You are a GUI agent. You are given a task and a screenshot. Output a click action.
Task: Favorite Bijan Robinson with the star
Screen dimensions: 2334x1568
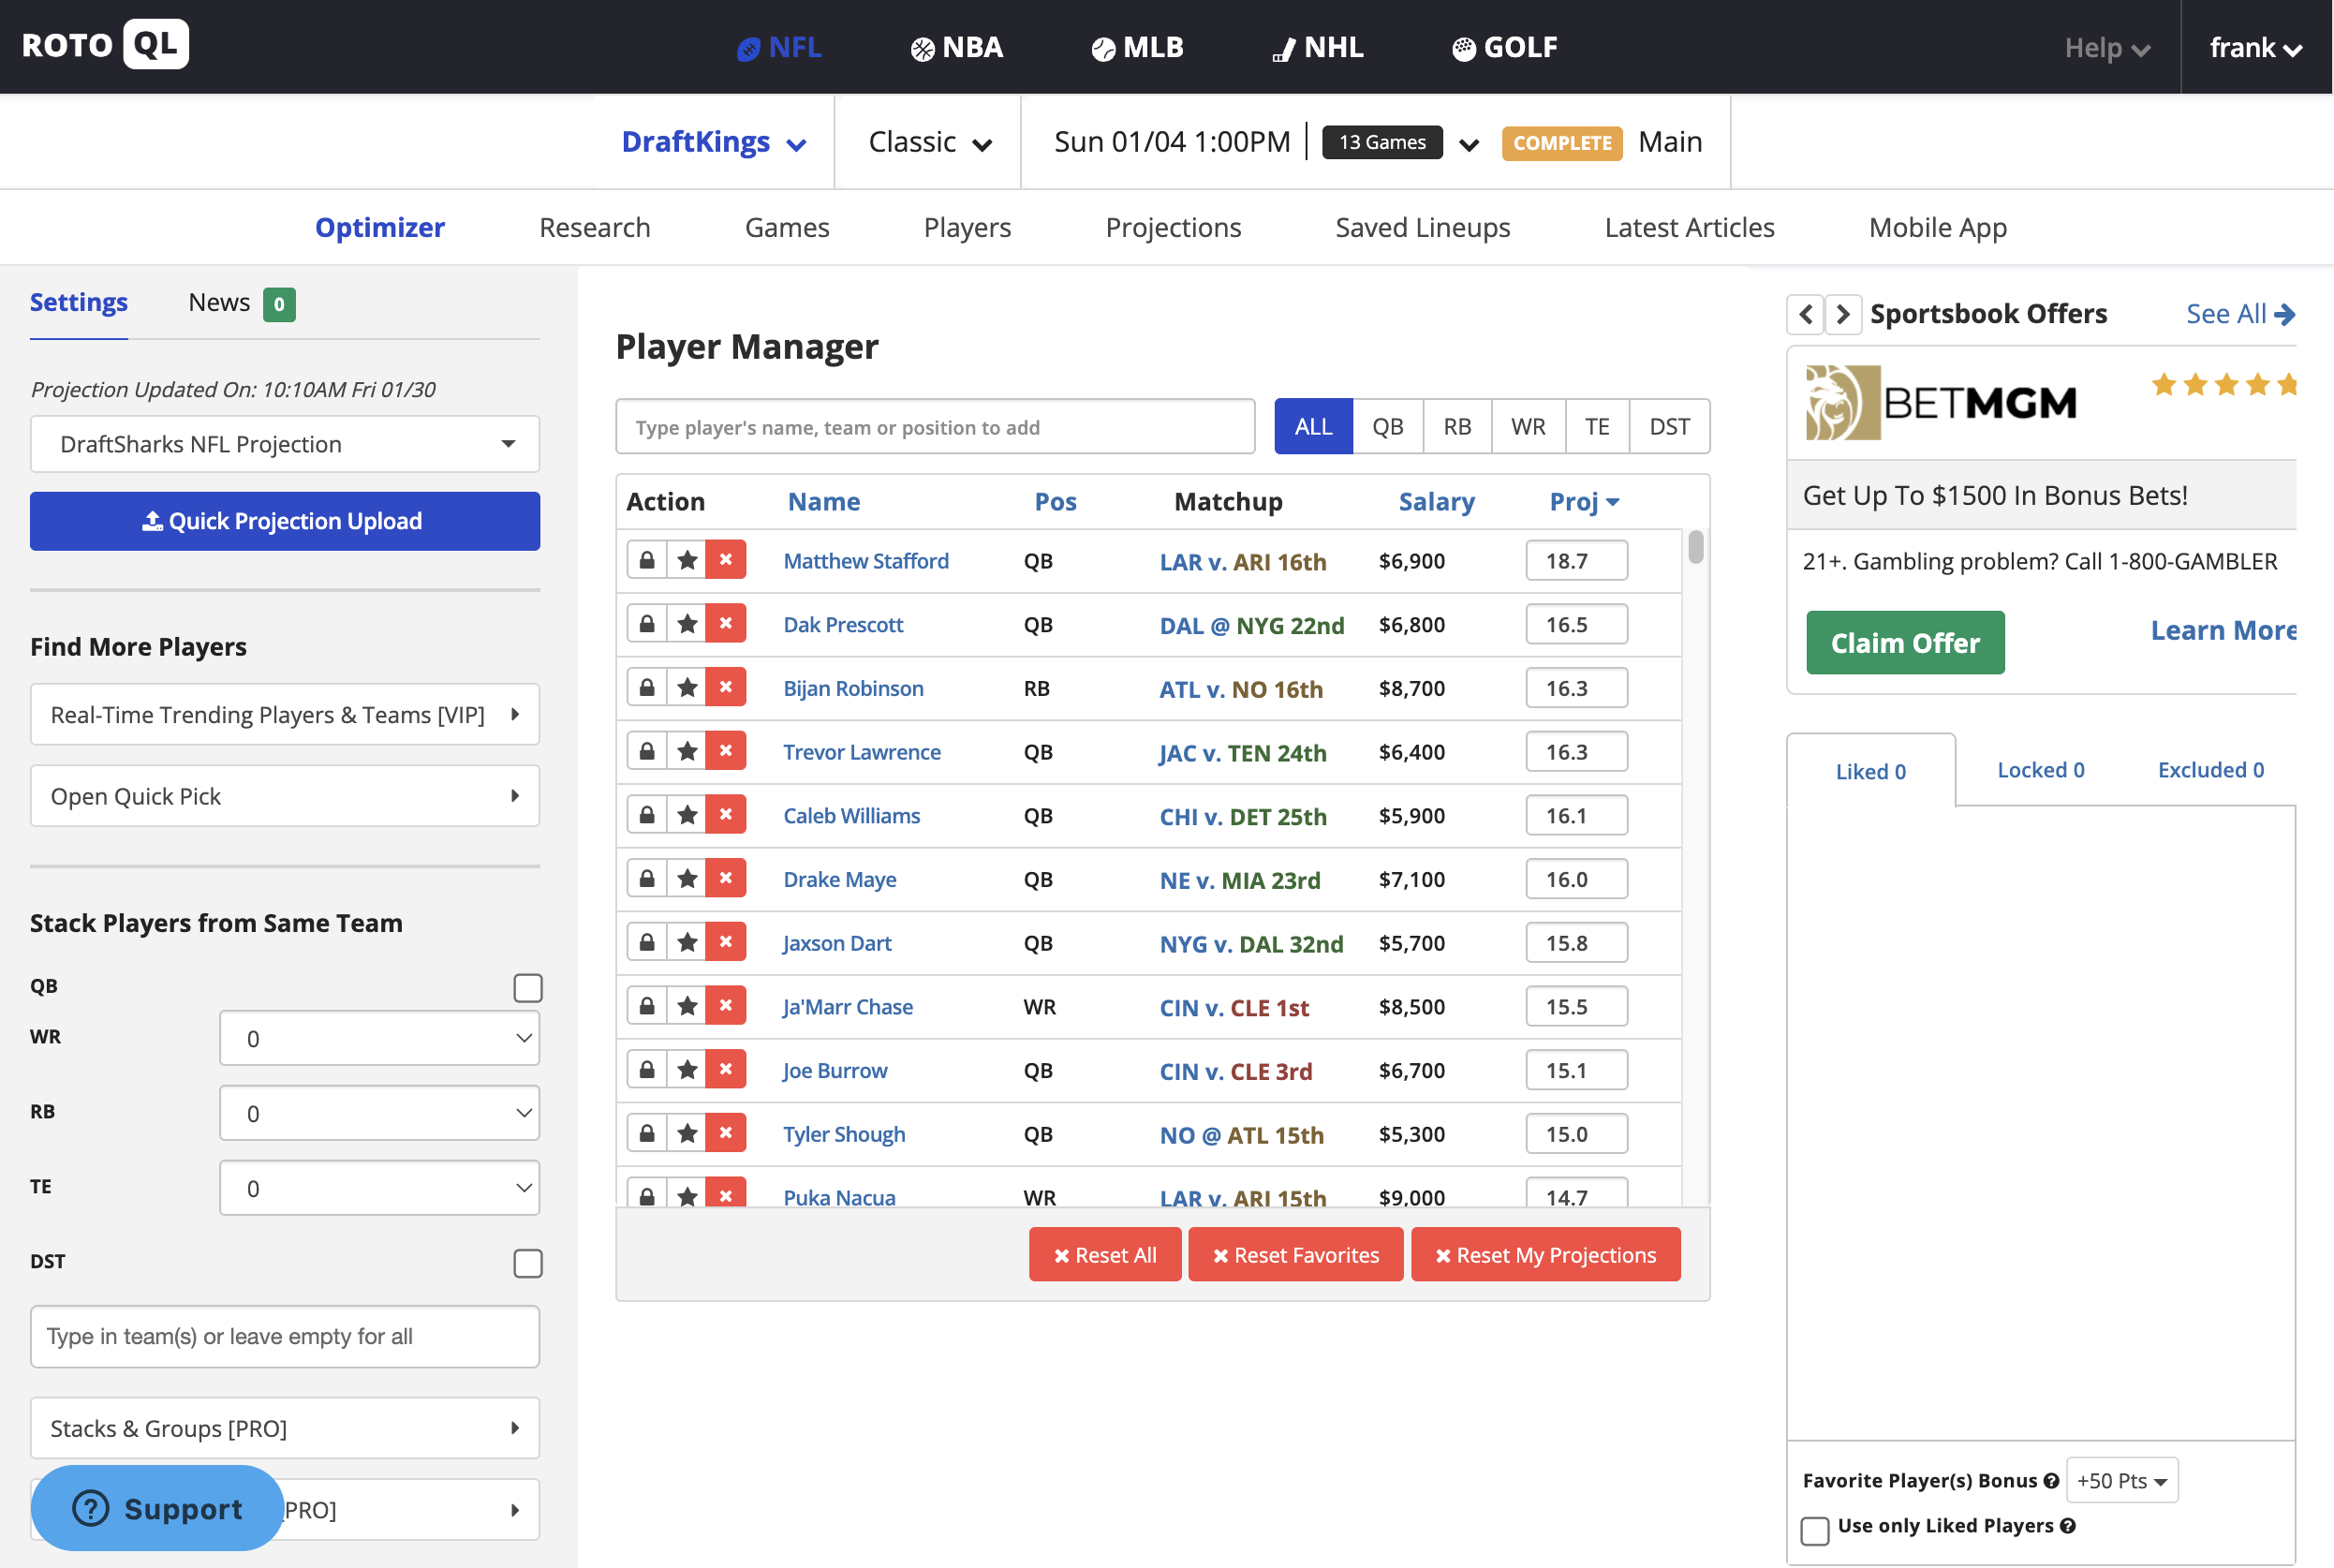[x=687, y=688]
